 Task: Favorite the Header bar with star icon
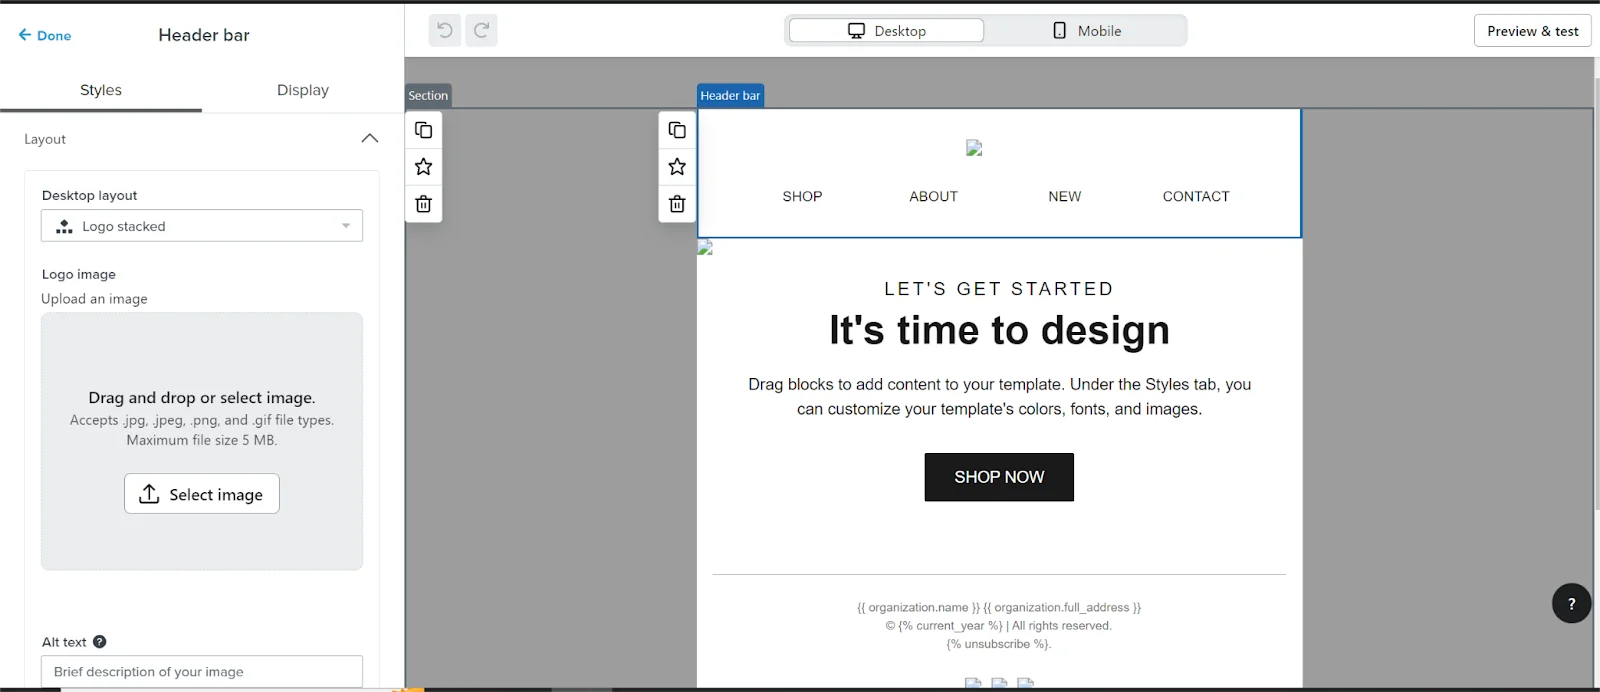677,167
